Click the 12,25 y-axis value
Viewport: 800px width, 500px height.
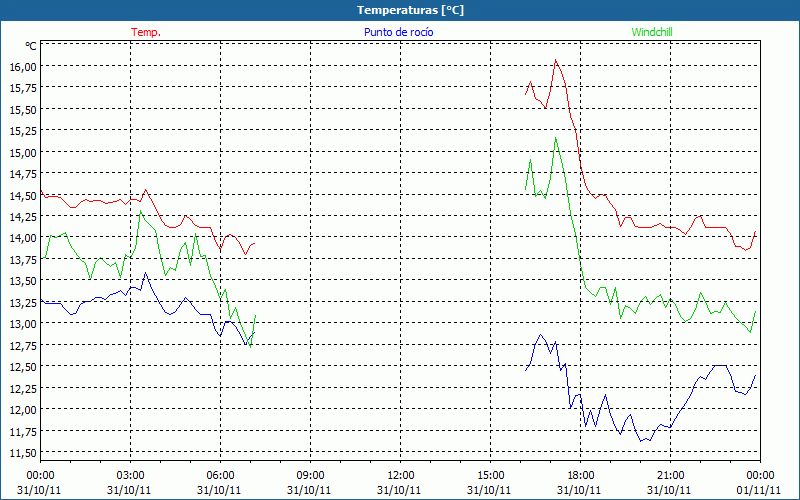(x=23, y=388)
